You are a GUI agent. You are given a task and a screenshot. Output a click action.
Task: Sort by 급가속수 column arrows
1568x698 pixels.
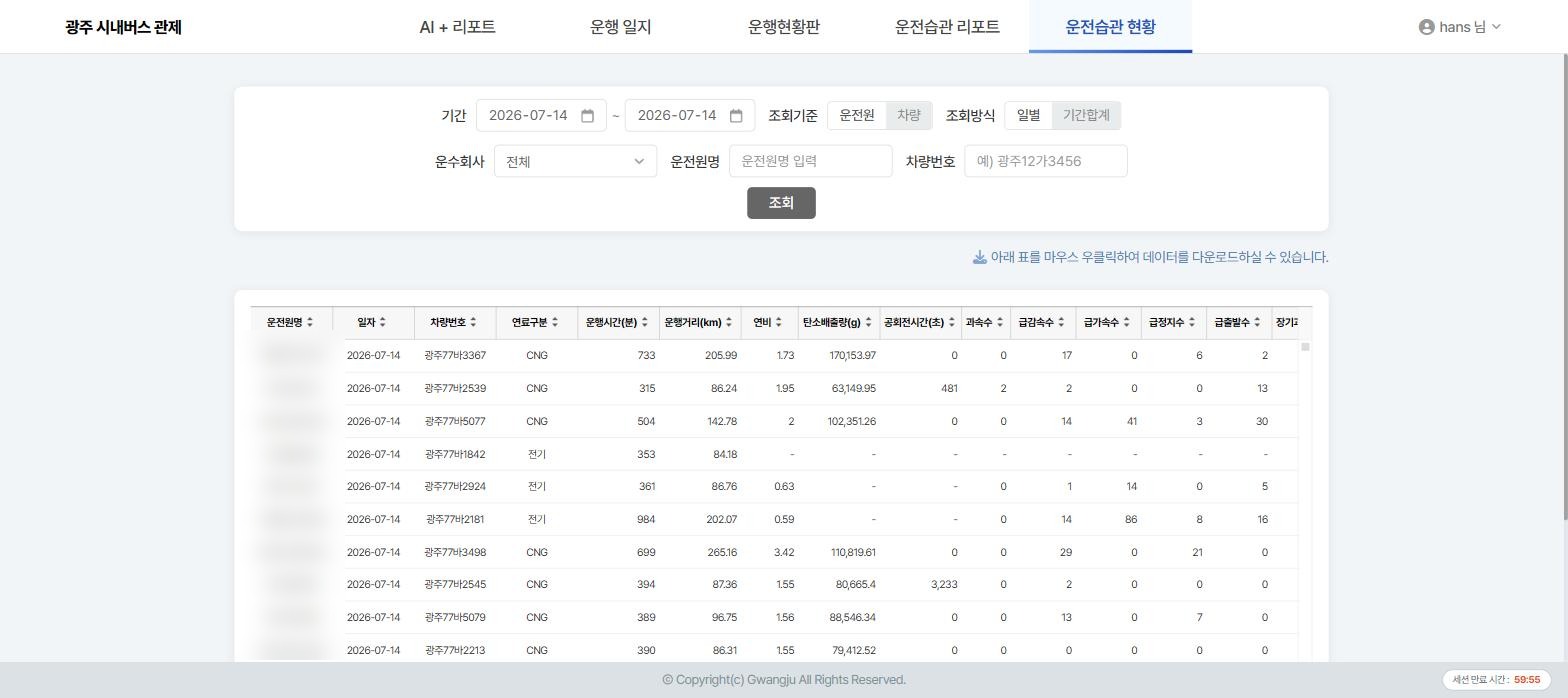(1127, 322)
